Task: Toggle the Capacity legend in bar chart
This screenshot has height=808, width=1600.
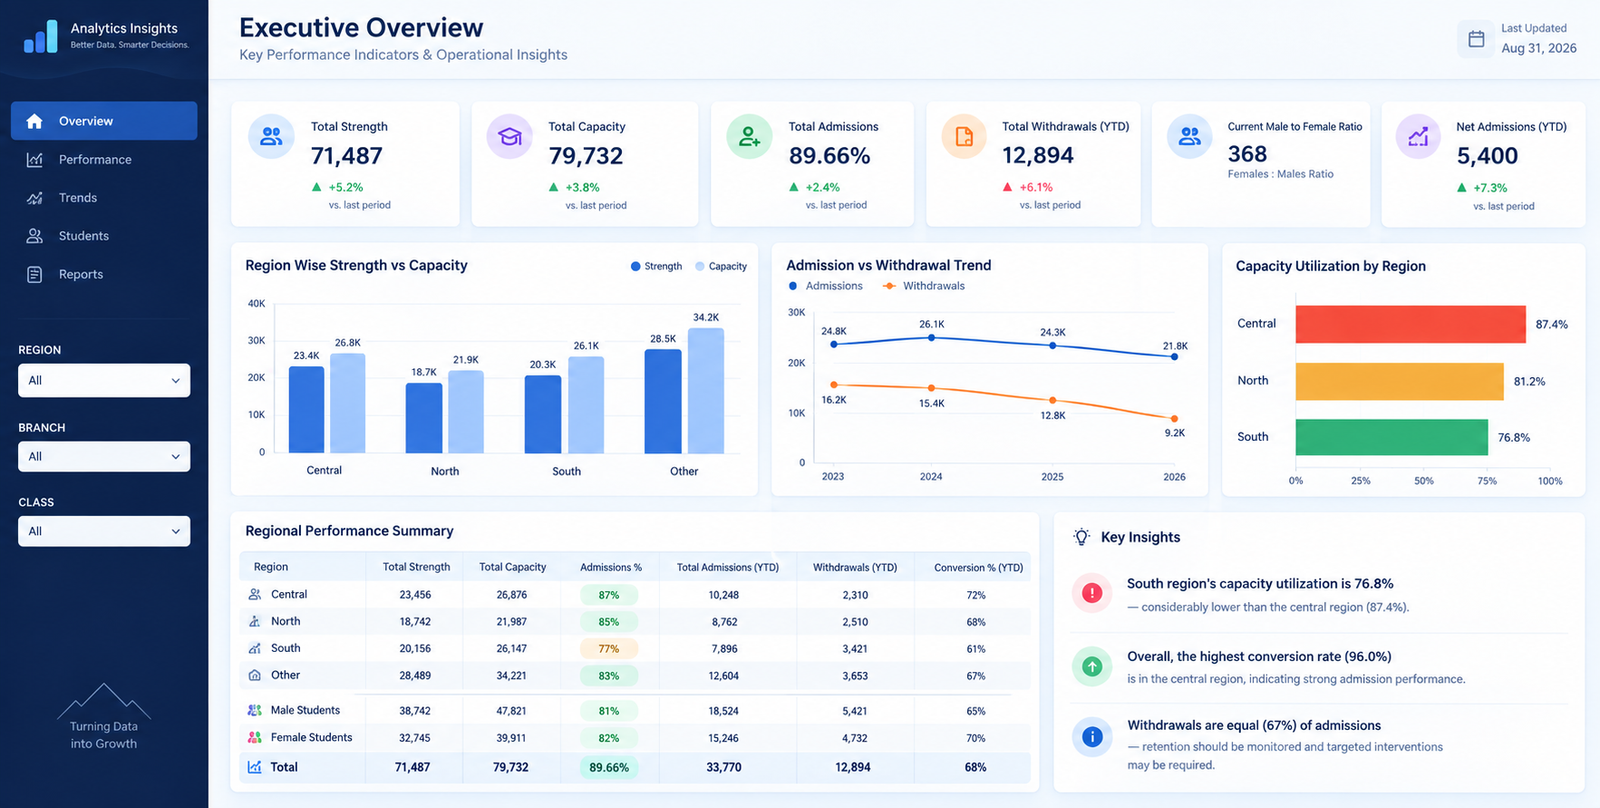Action: click(x=721, y=266)
